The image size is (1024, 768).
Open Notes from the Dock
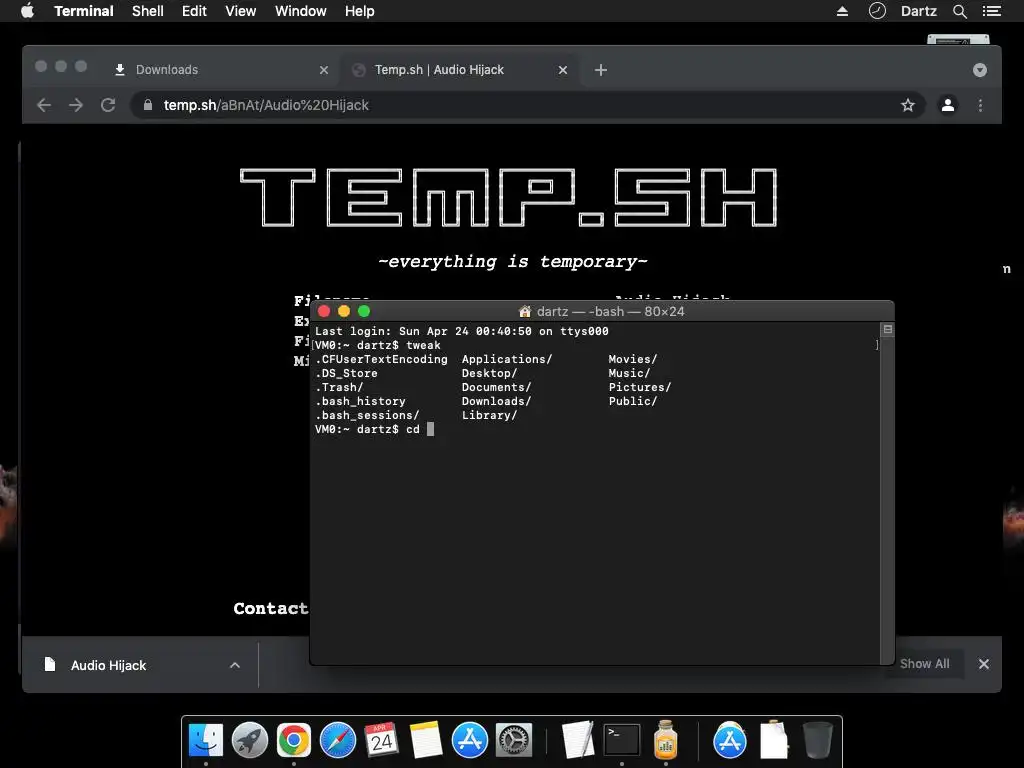(425, 741)
